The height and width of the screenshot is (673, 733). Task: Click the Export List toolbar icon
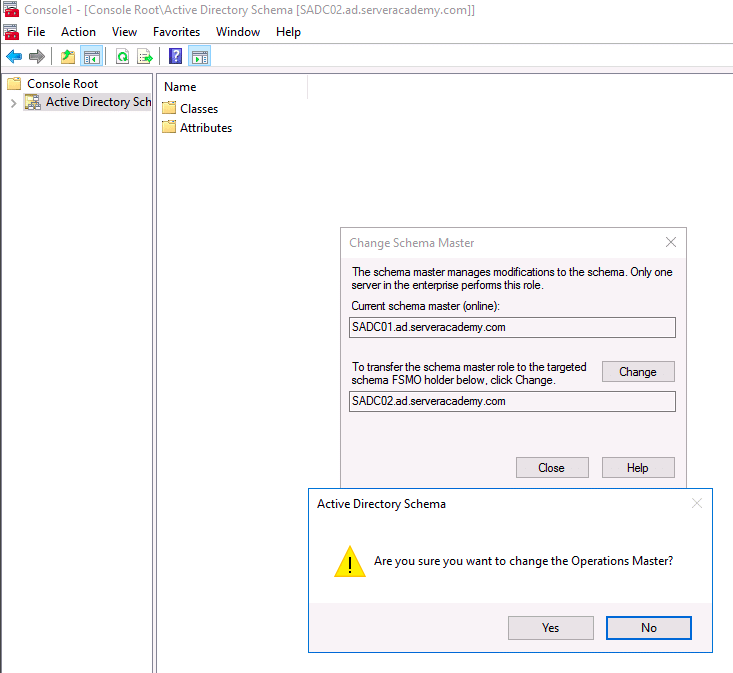click(x=144, y=56)
